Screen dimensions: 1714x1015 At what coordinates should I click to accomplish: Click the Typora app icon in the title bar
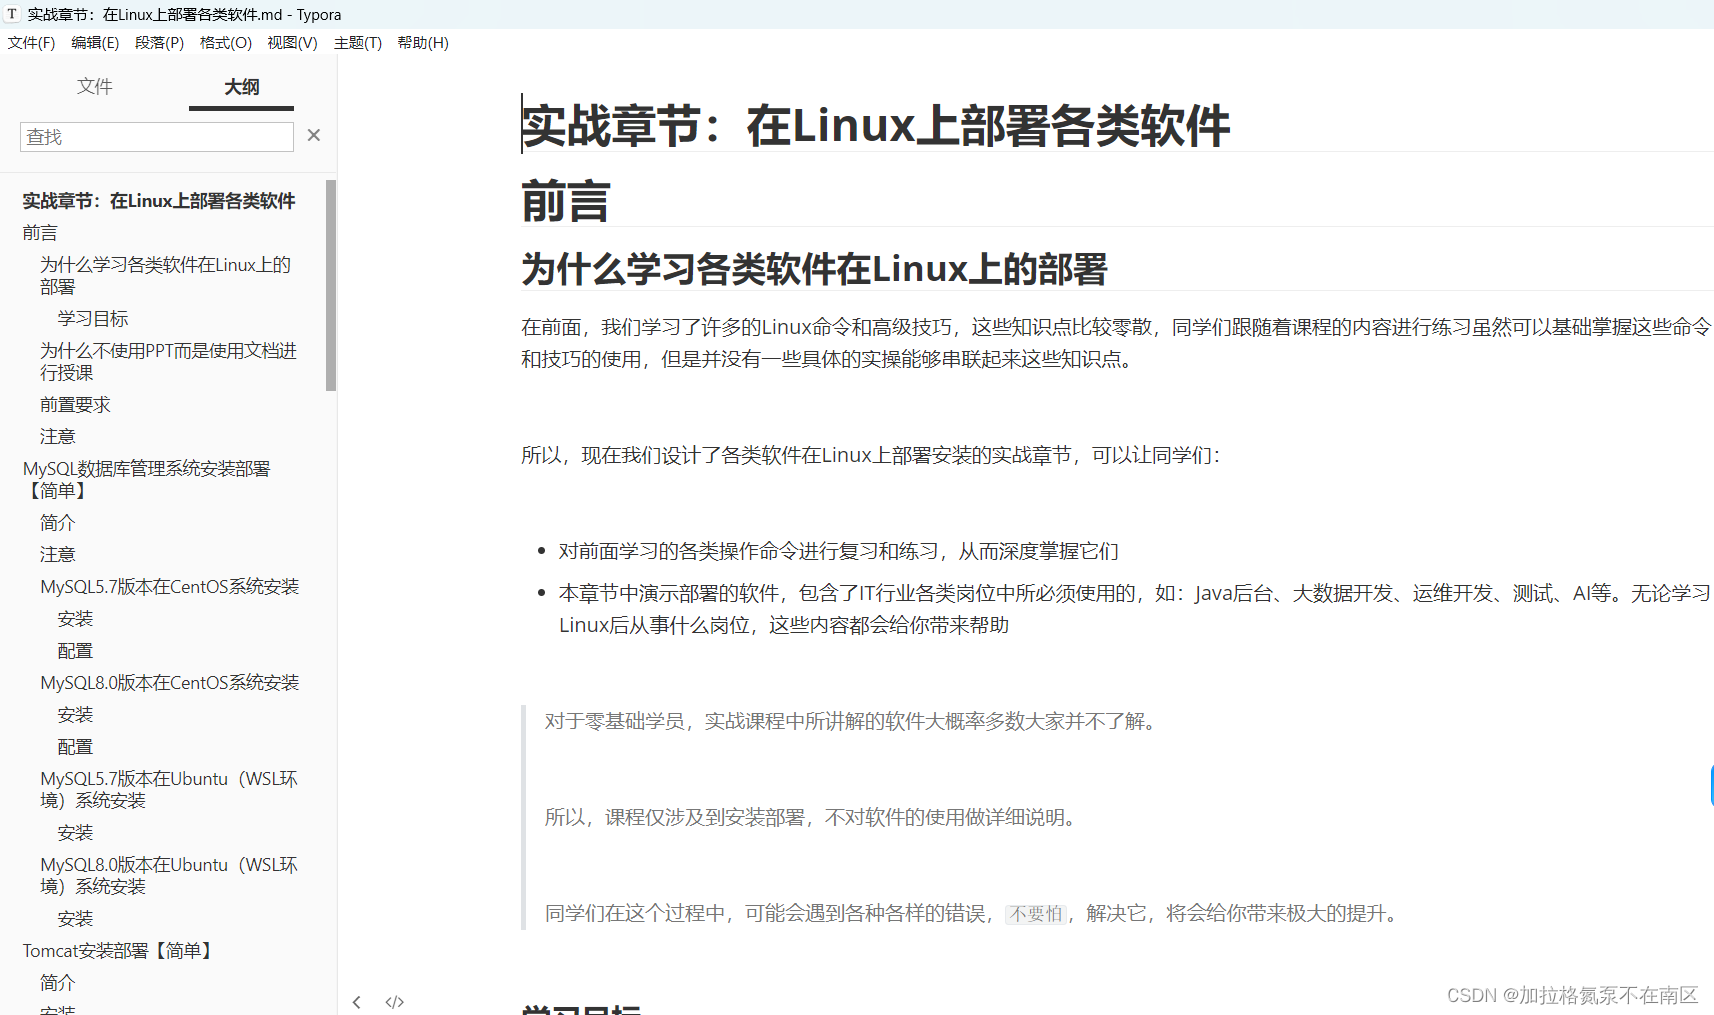12,14
